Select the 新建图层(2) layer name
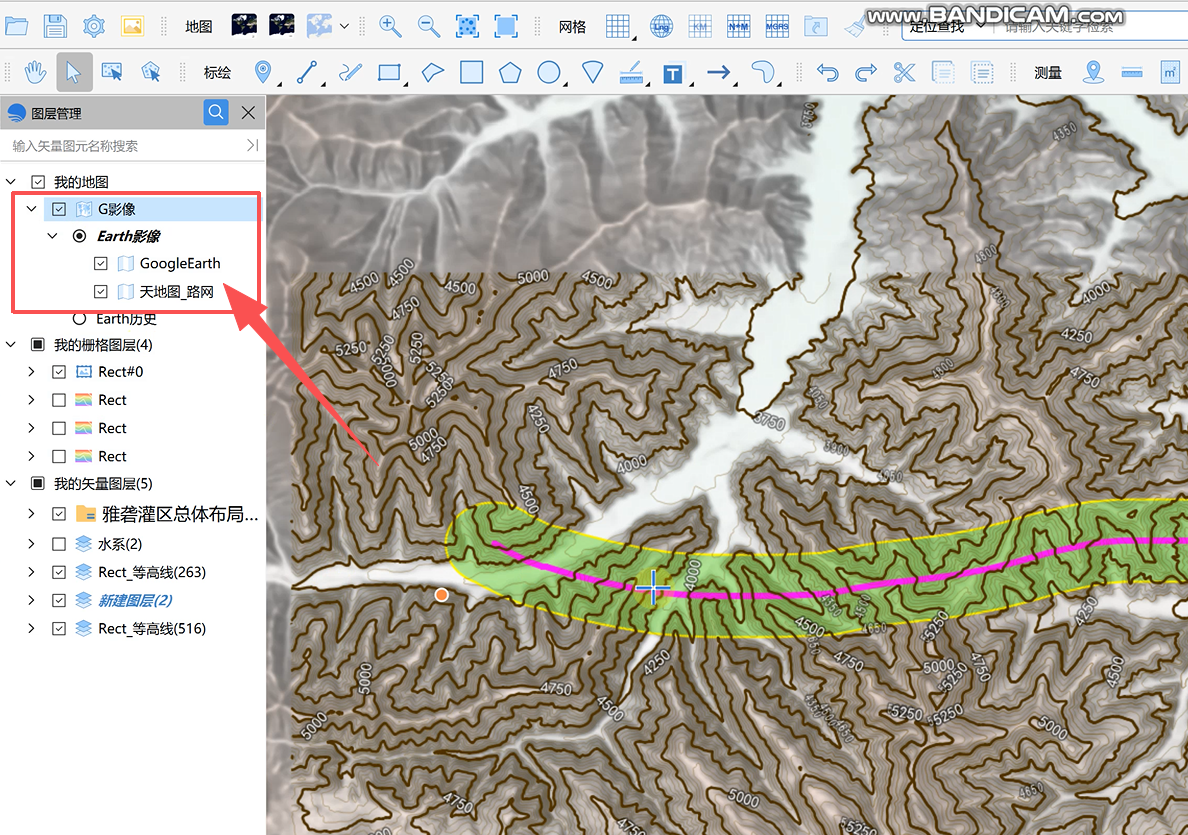The image size is (1188, 835). [135, 600]
